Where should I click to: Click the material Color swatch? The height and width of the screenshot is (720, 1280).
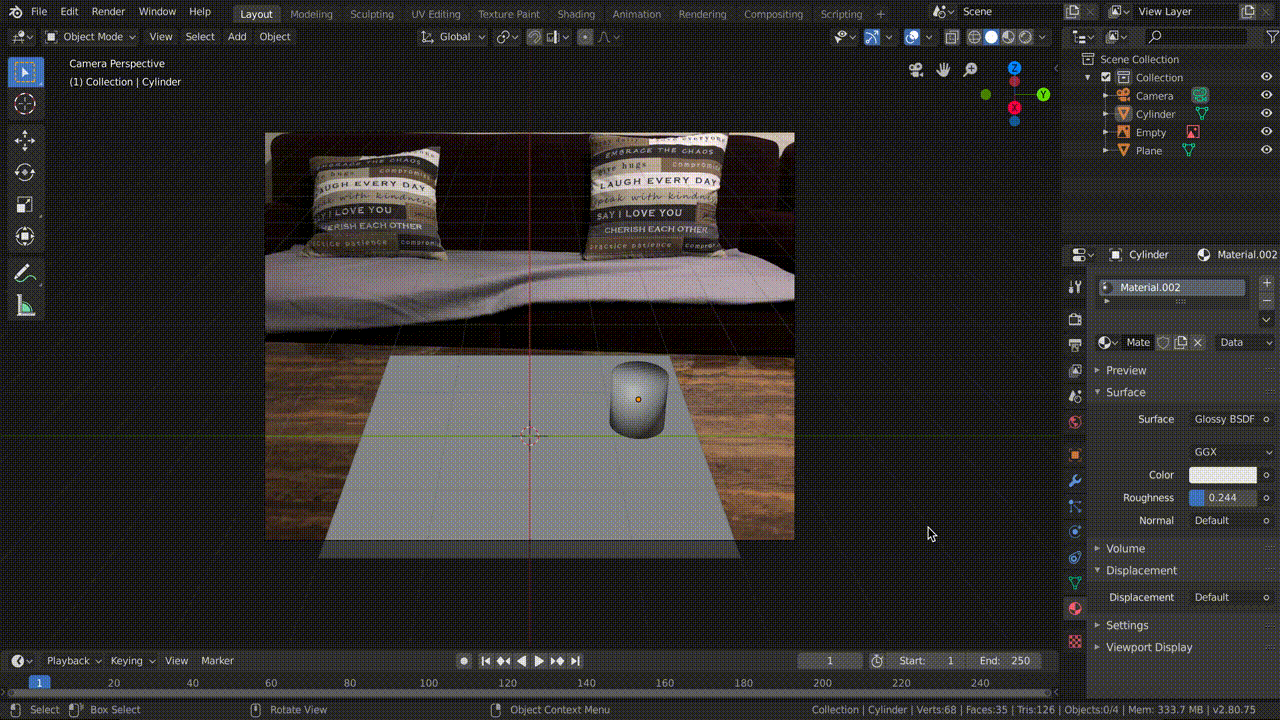tap(1222, 475)
